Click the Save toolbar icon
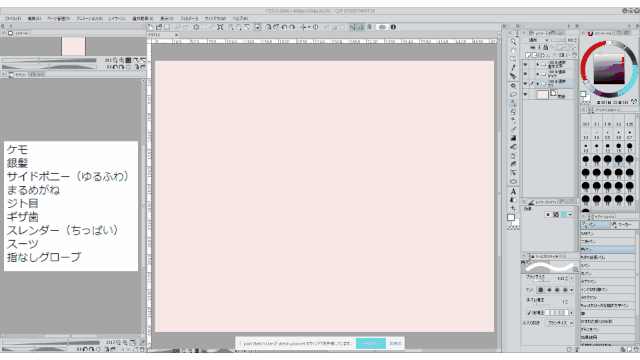Image resolution: width=640 pixels, height=360 pixels. (x=167, y=27)
